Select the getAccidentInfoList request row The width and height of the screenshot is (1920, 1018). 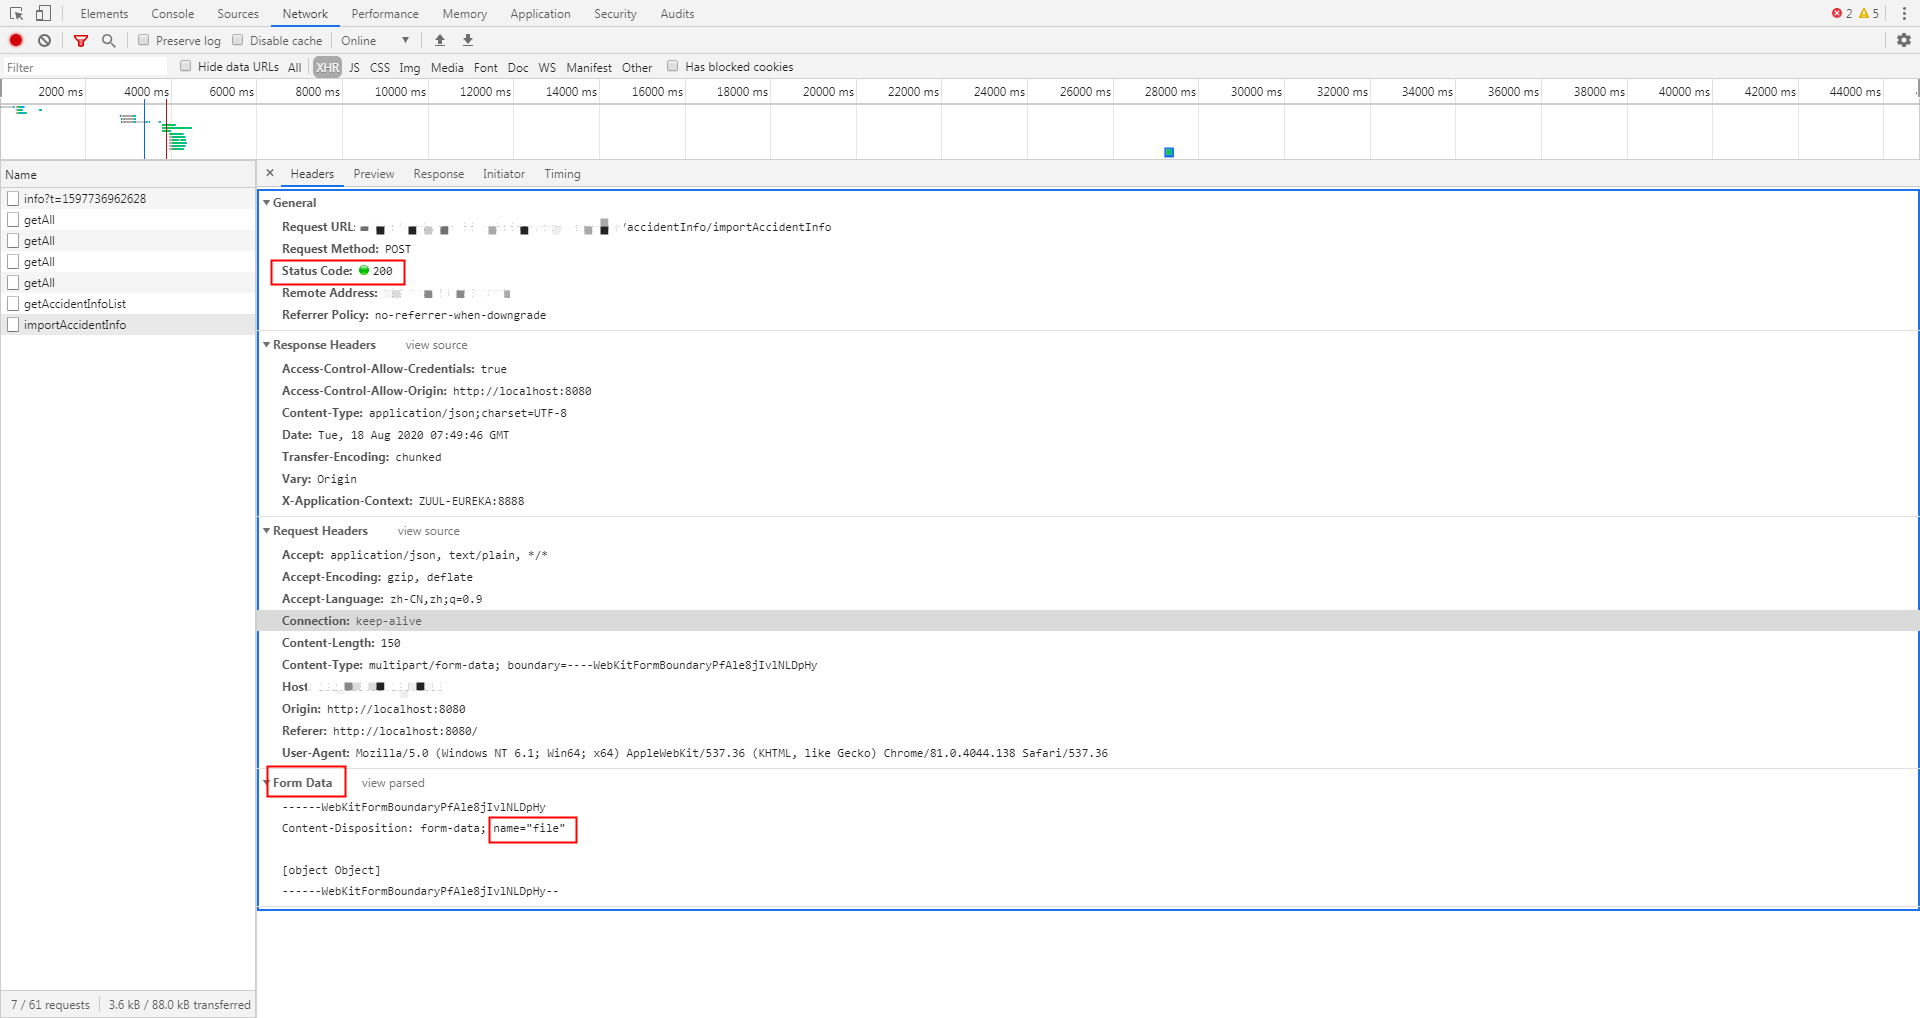pyautogui.click(x=128, y=303)
